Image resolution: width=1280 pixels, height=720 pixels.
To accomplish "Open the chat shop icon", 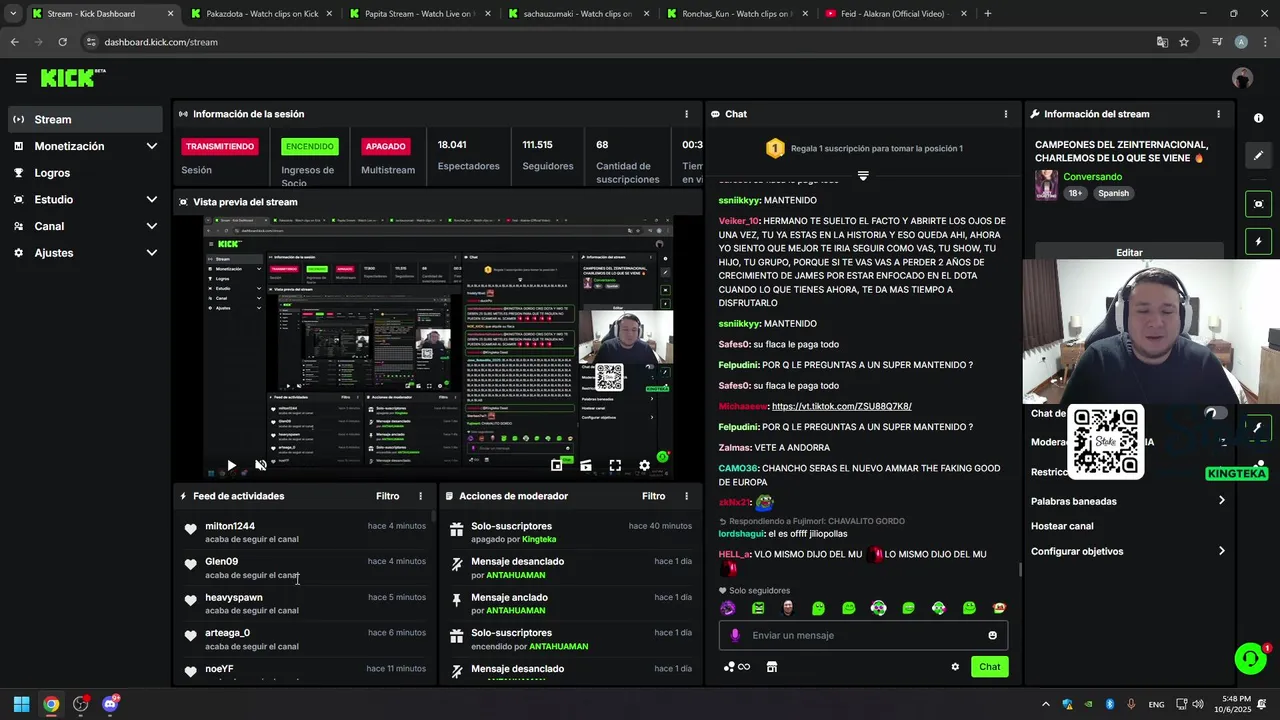I will (x=772, y=667).
